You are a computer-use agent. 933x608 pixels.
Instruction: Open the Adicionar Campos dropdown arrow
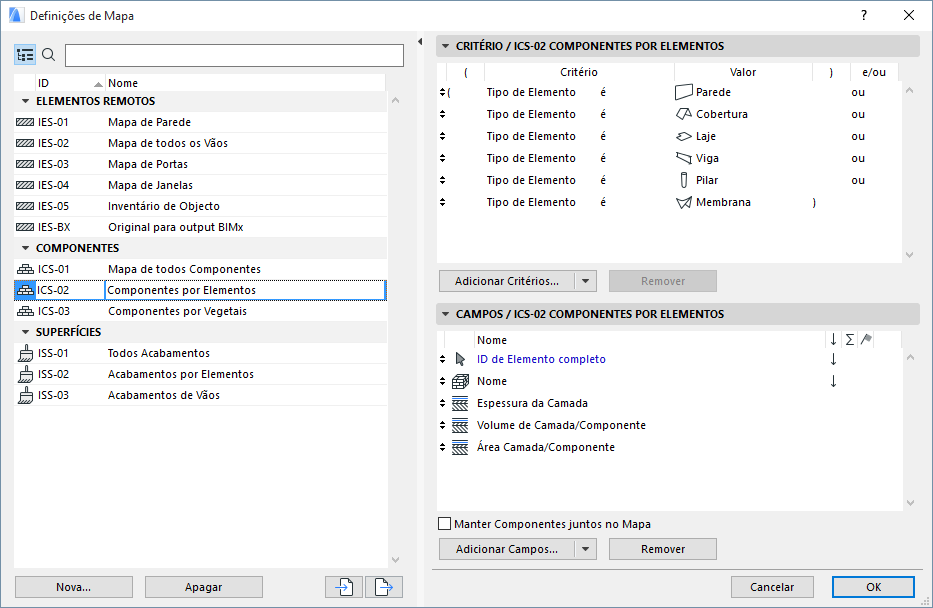point(587,549)
